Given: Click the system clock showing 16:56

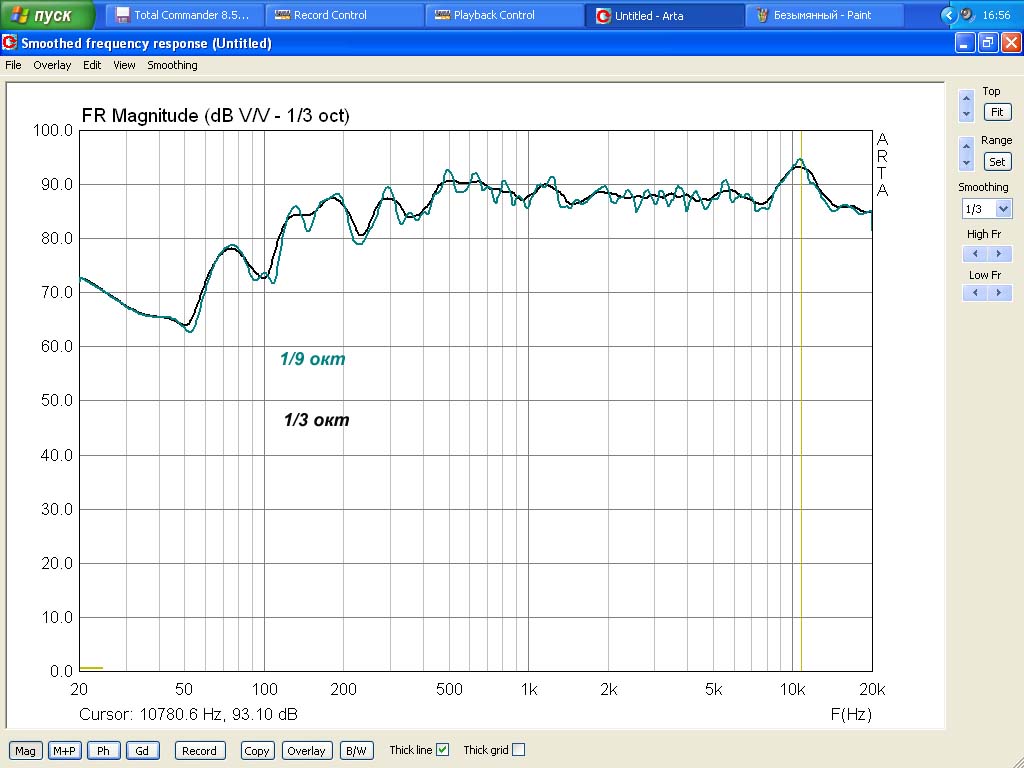Looking at the screenshot, I should [x=996, y=15].
